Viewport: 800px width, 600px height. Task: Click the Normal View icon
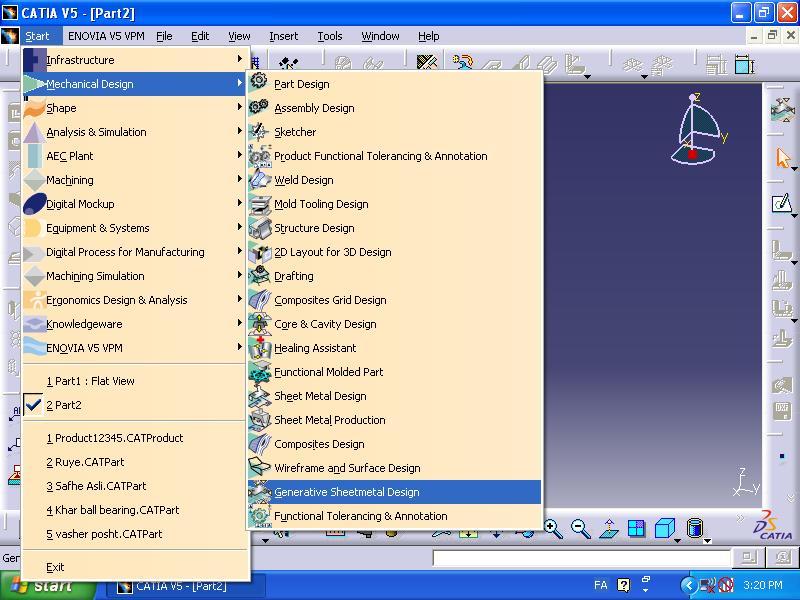tap(608, 529)
